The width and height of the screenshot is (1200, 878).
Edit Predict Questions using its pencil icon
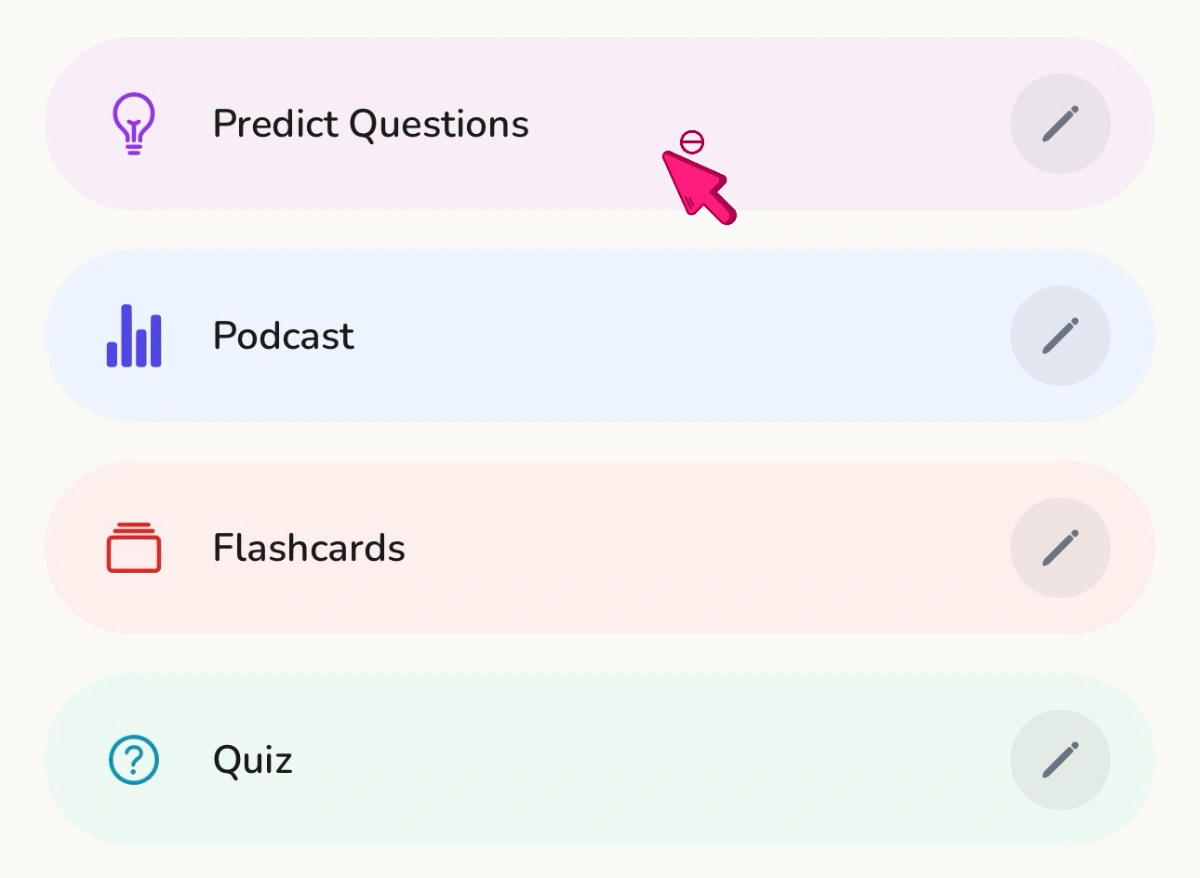[x=1060, y=124]
